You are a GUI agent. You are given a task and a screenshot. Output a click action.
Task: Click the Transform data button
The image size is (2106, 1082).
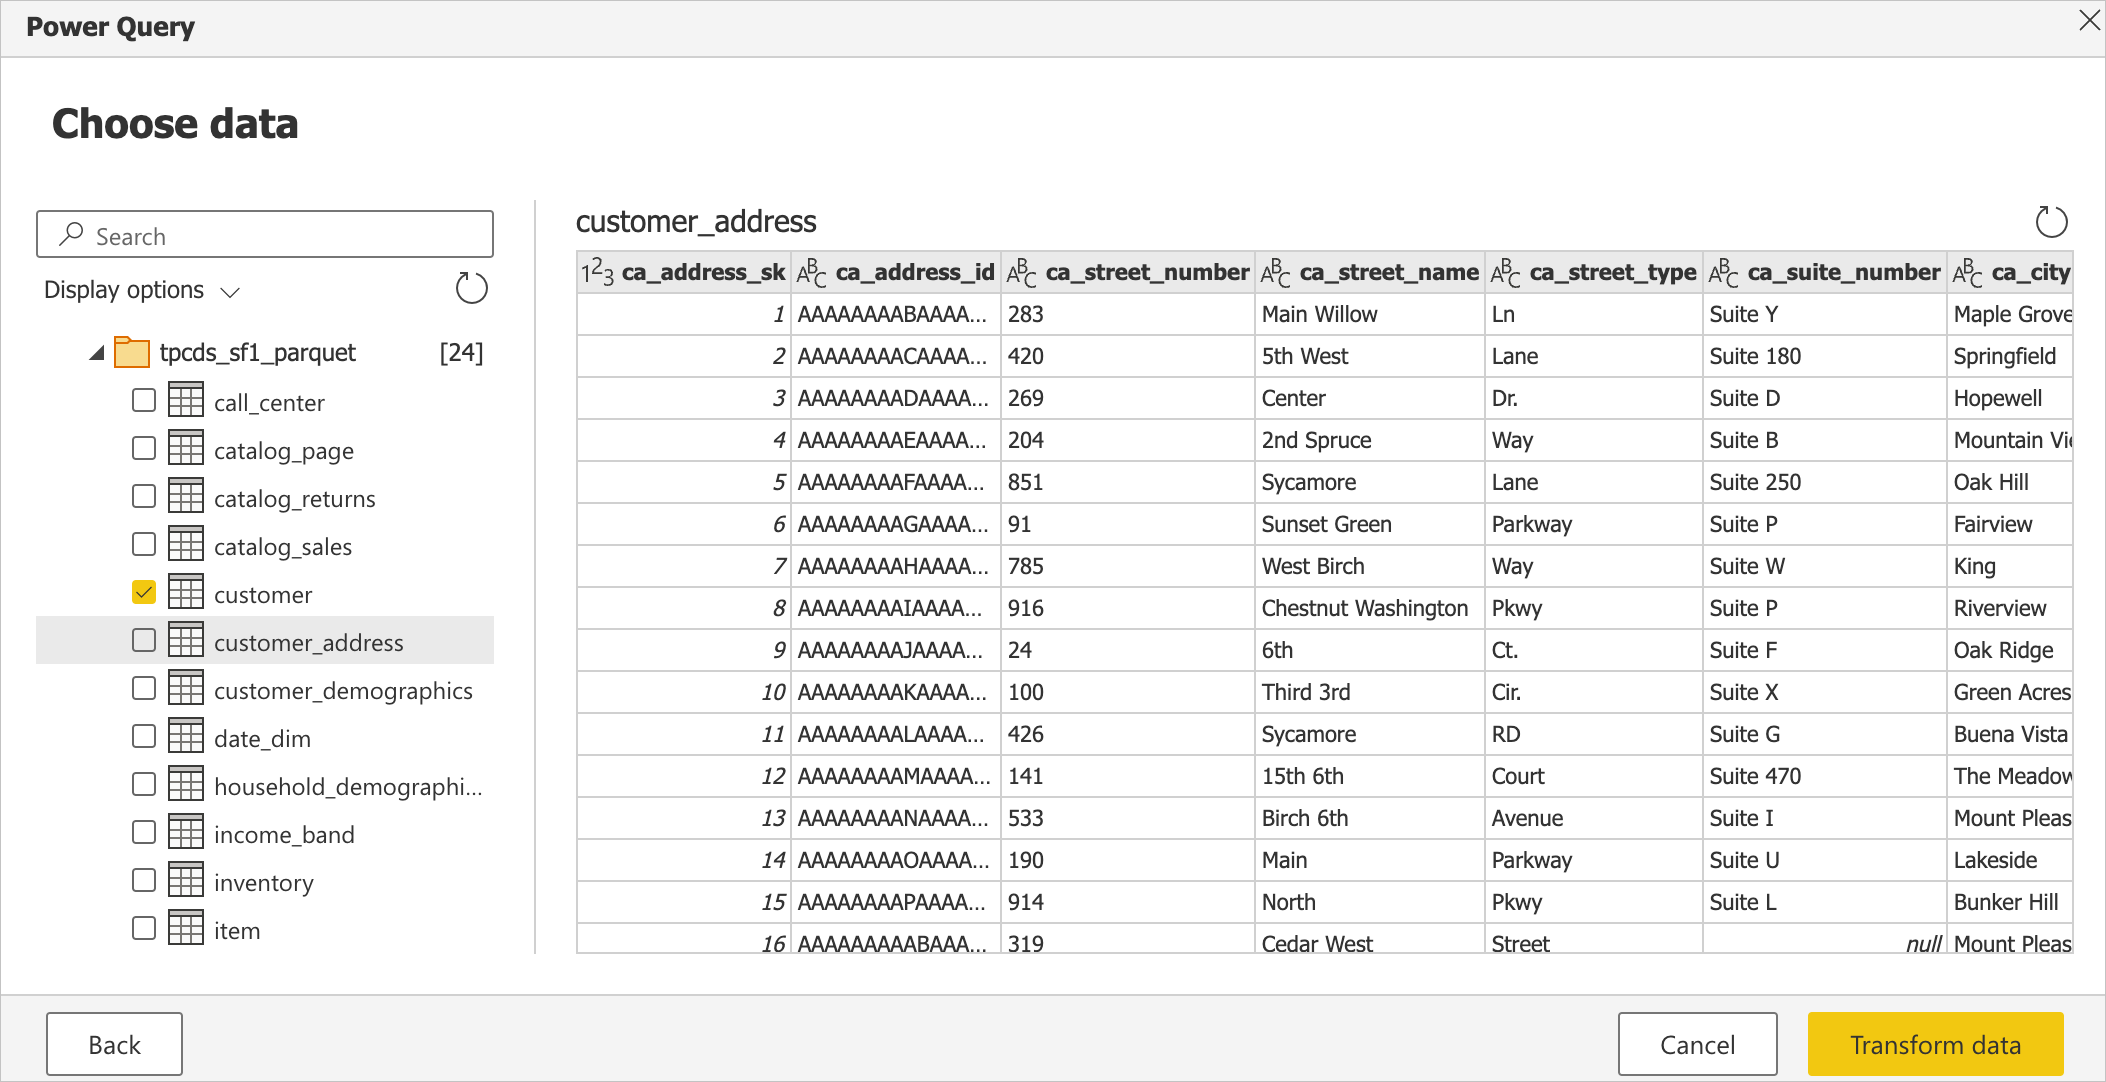click(x=1932, y=1043)
